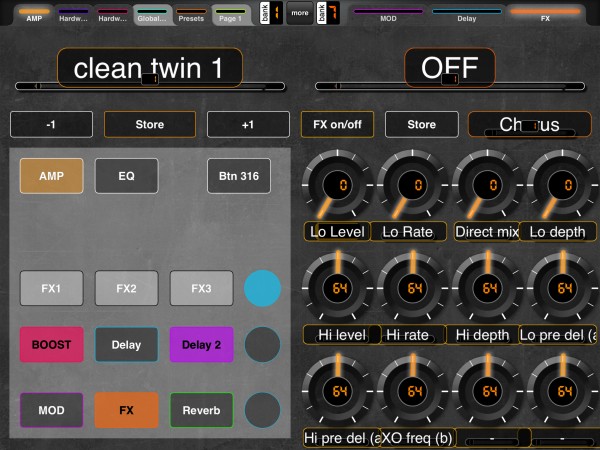Click the slider under the OFF display
This screenshot has width=600, height=450.
[x=450, y=86]
